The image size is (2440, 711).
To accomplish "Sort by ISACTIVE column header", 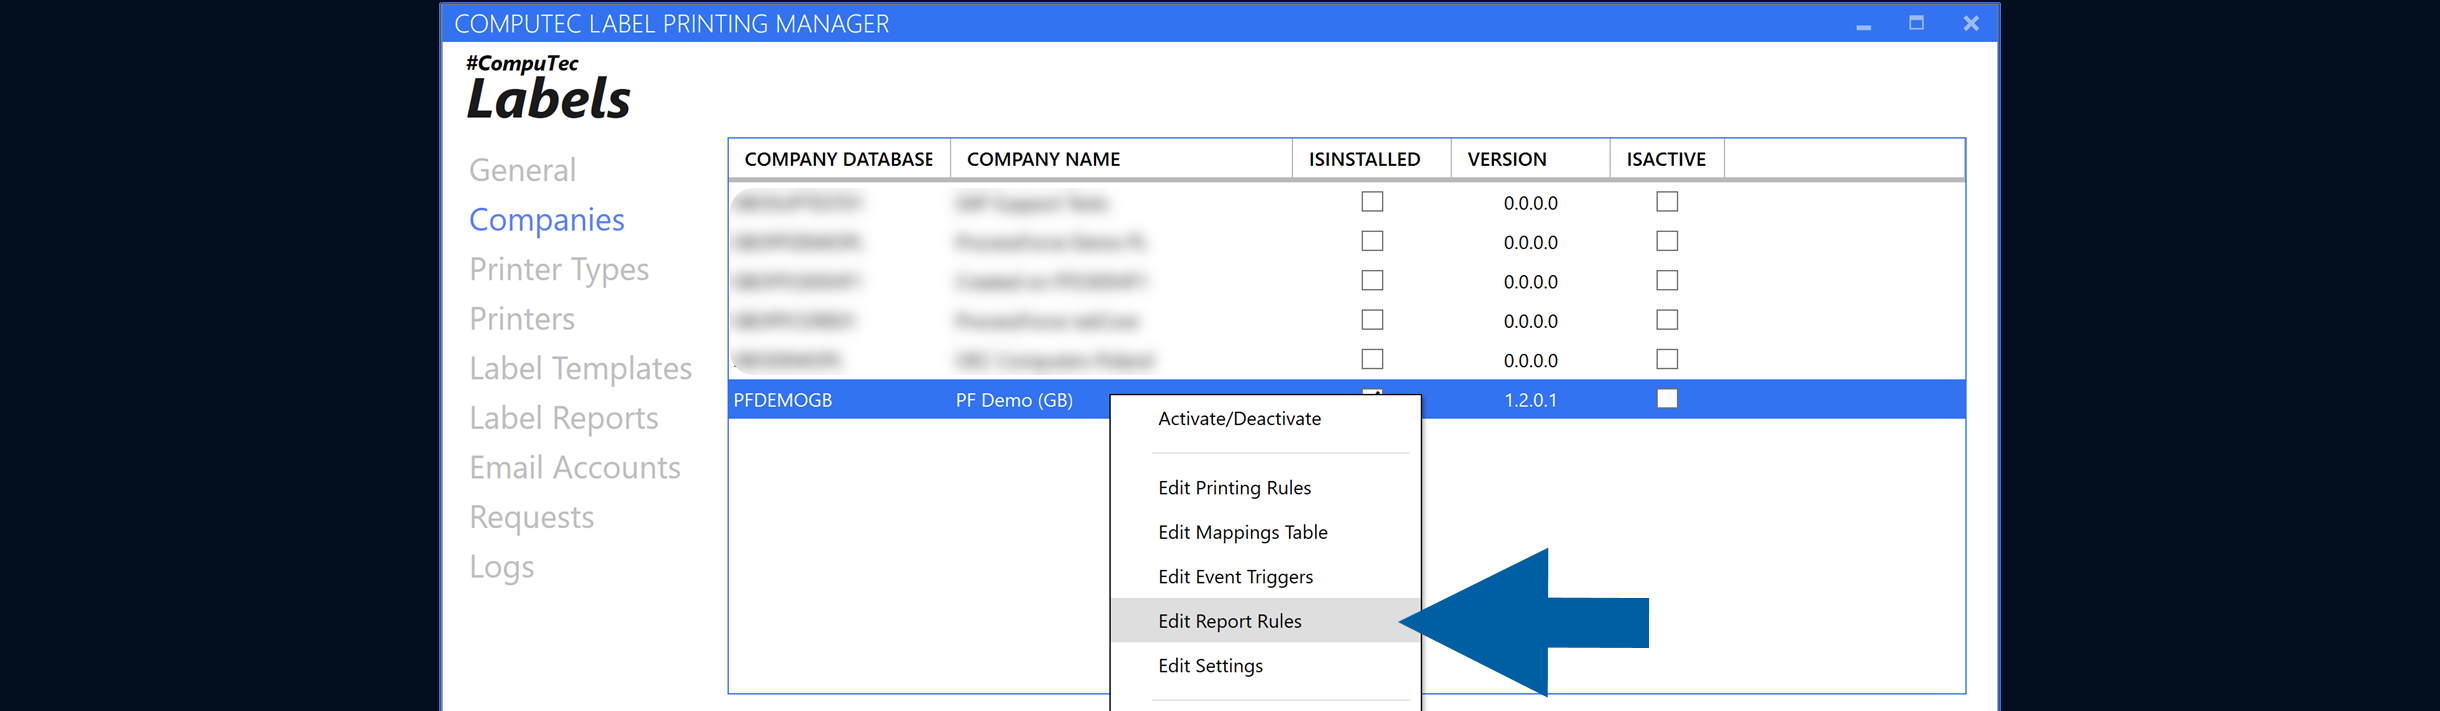I will 1667,159.
